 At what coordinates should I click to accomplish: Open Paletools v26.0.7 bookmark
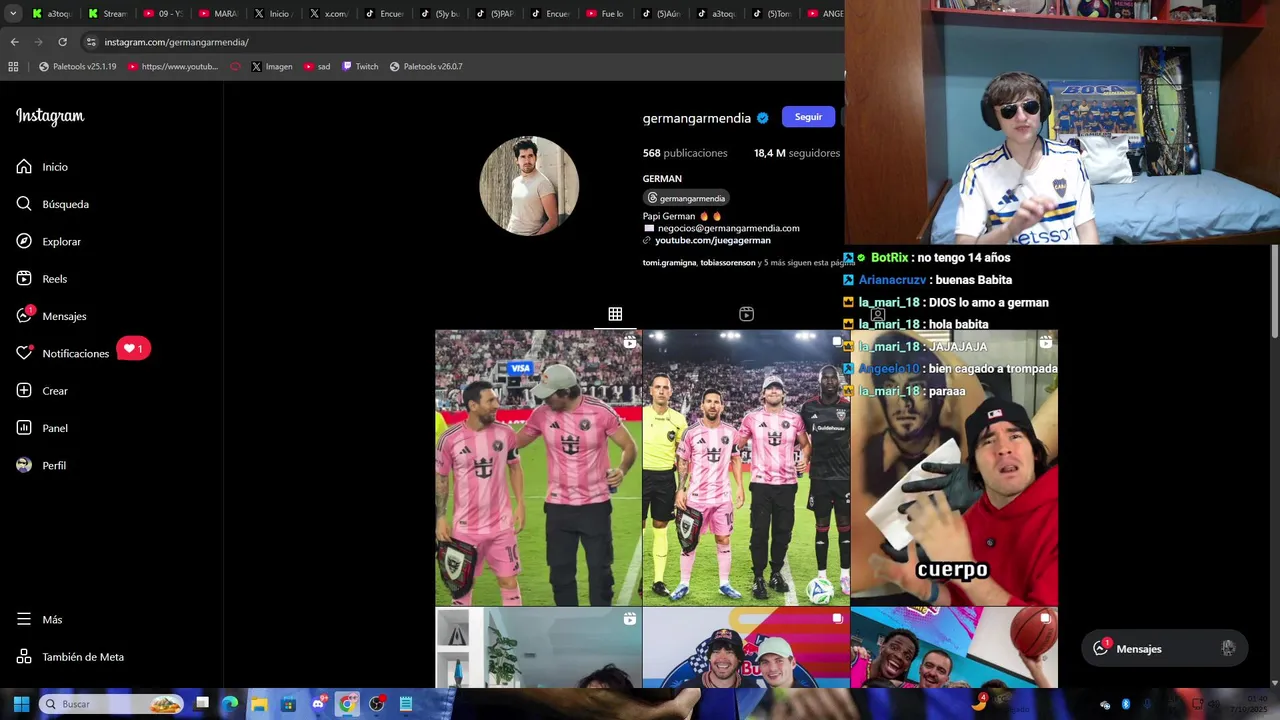point(426,67)
